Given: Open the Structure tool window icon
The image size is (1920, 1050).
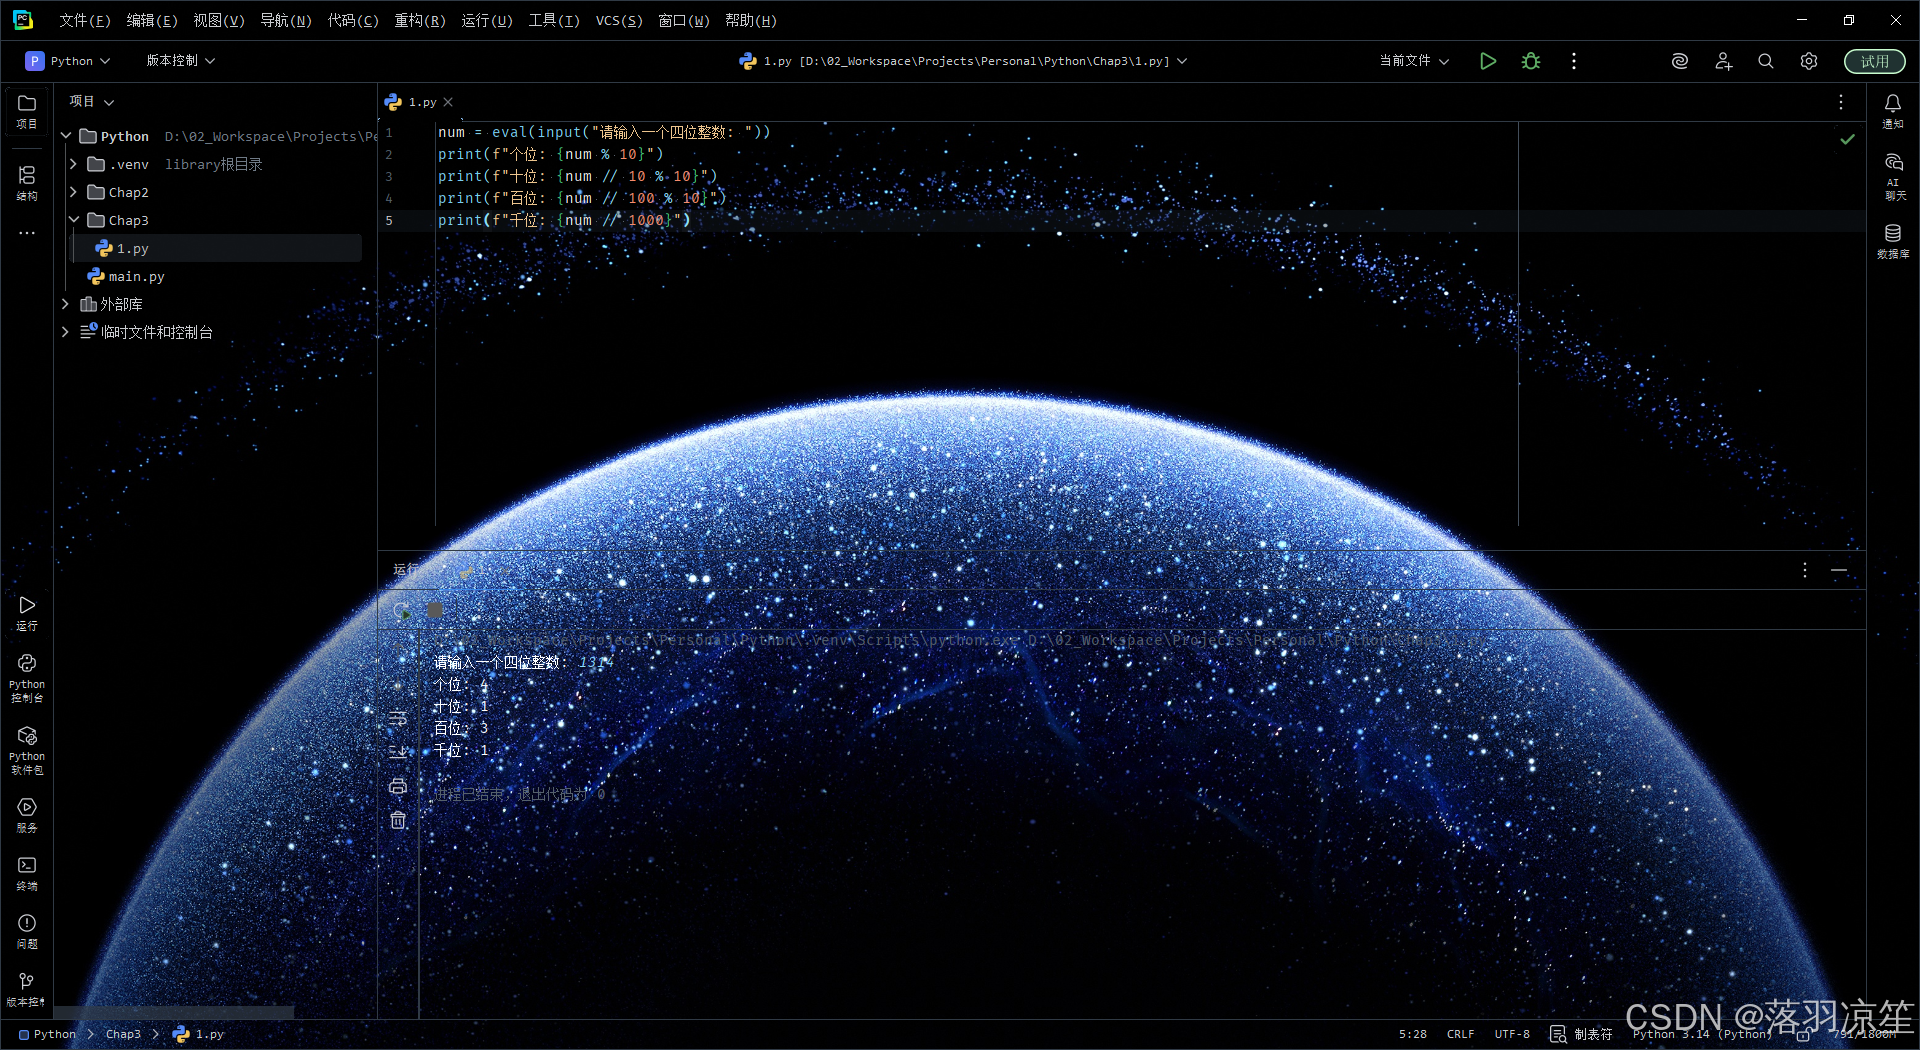Looking at the screenshot, I should tap(27, 183).
